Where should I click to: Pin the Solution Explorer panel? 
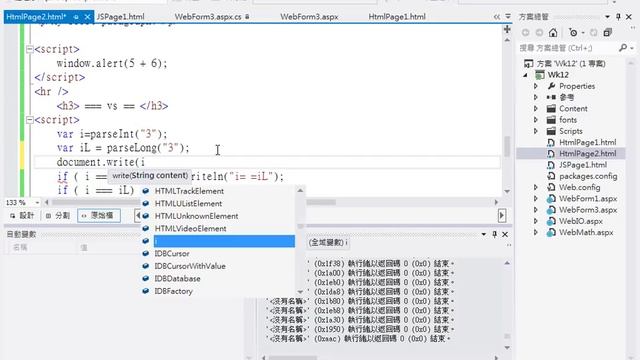618,17
